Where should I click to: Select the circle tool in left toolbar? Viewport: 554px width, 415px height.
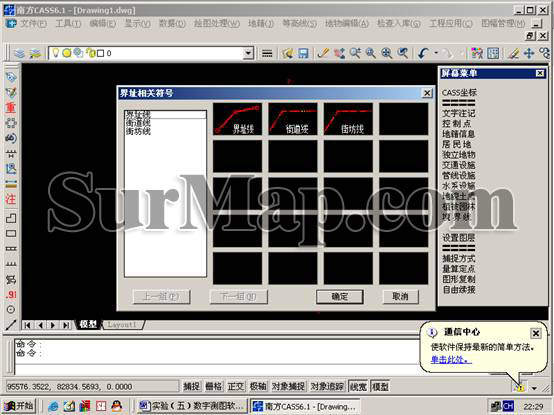(11, 310)
